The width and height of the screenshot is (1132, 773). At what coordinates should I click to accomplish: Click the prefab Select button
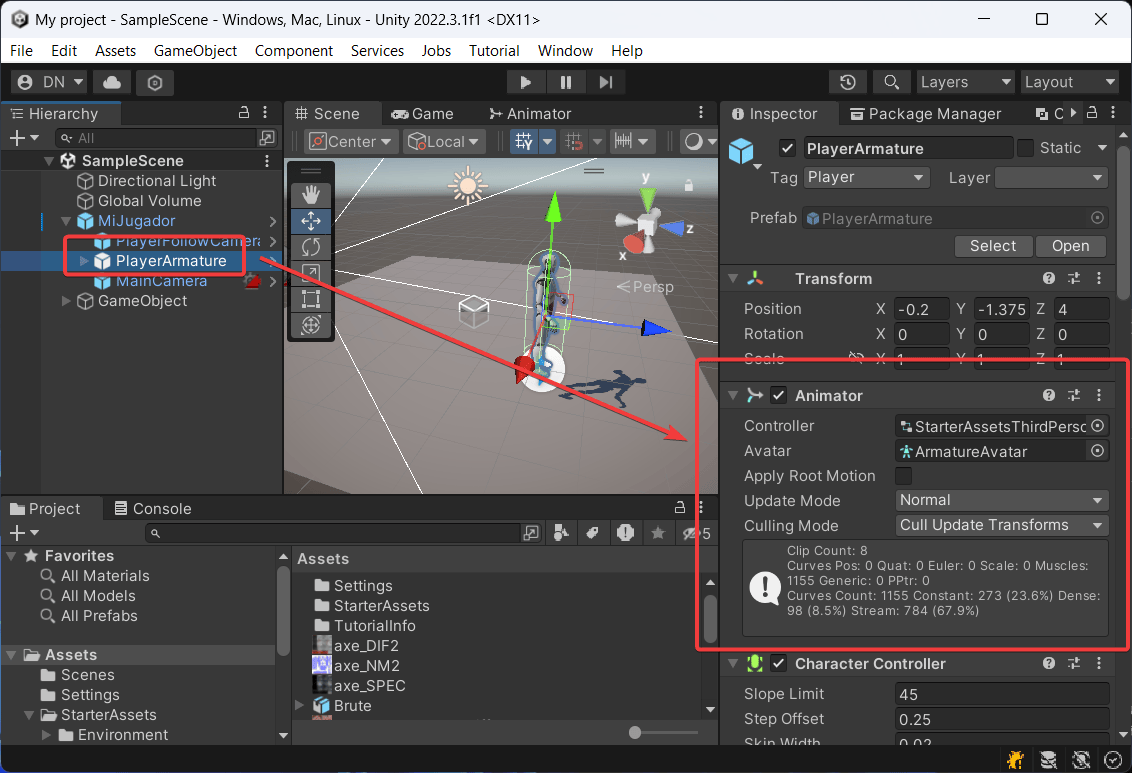point(993,246)
